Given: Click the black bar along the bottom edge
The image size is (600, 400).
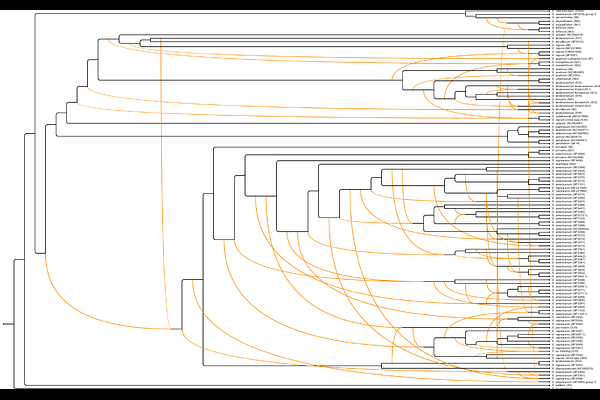Looking at the screenshot, I should [x=300, y=394].
